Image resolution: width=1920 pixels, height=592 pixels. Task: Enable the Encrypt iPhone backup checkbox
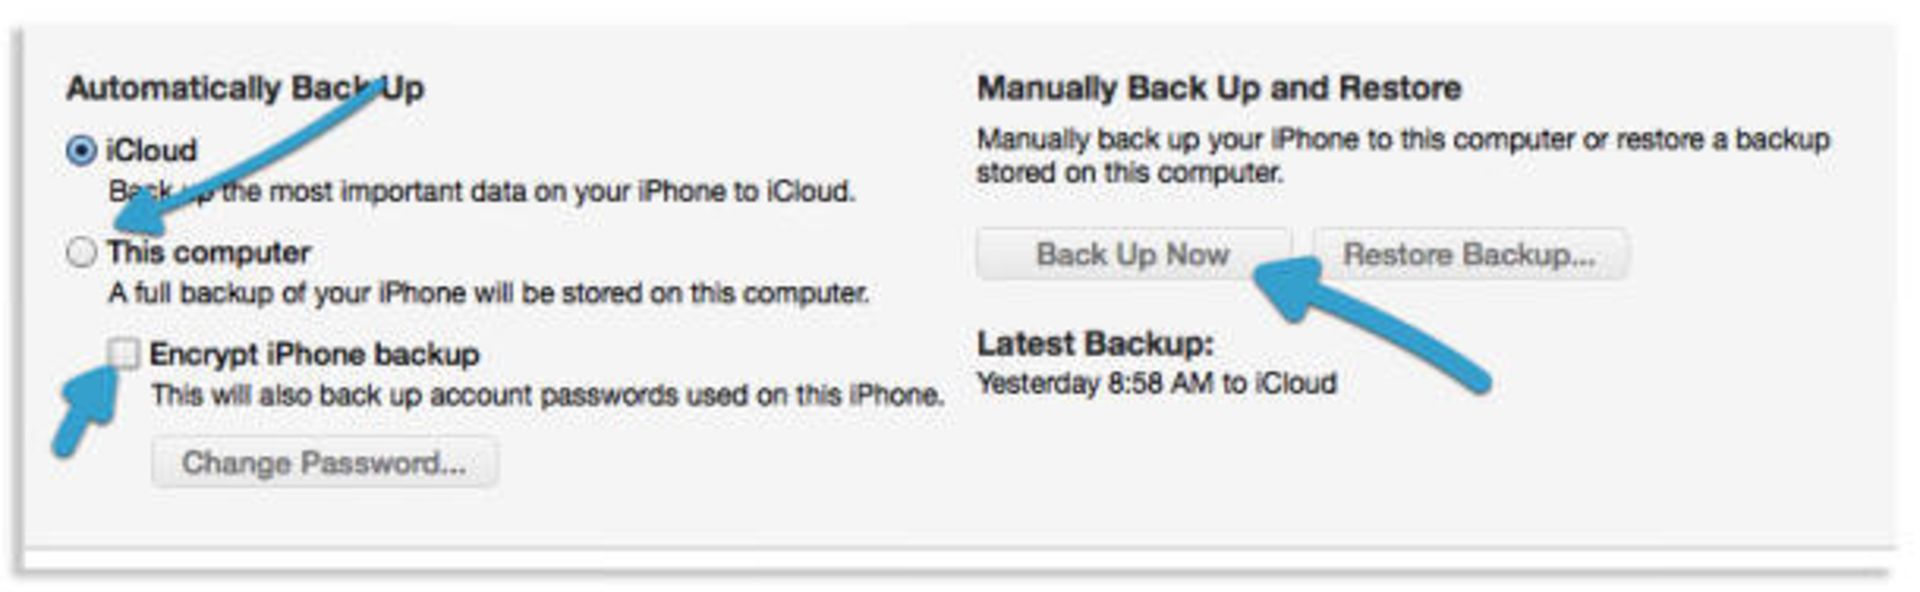point(125,353)
